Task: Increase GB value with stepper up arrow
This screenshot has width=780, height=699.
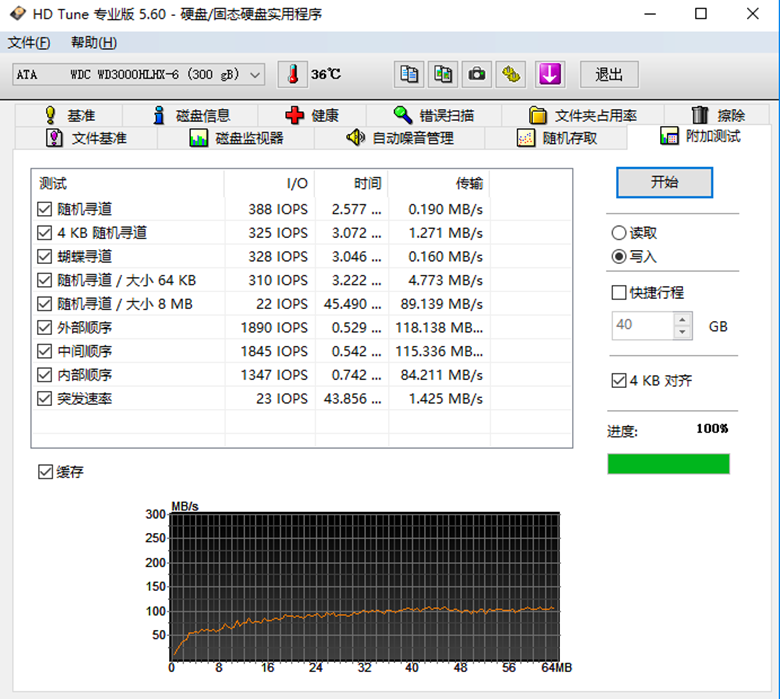Action: [x=682, y=319]
